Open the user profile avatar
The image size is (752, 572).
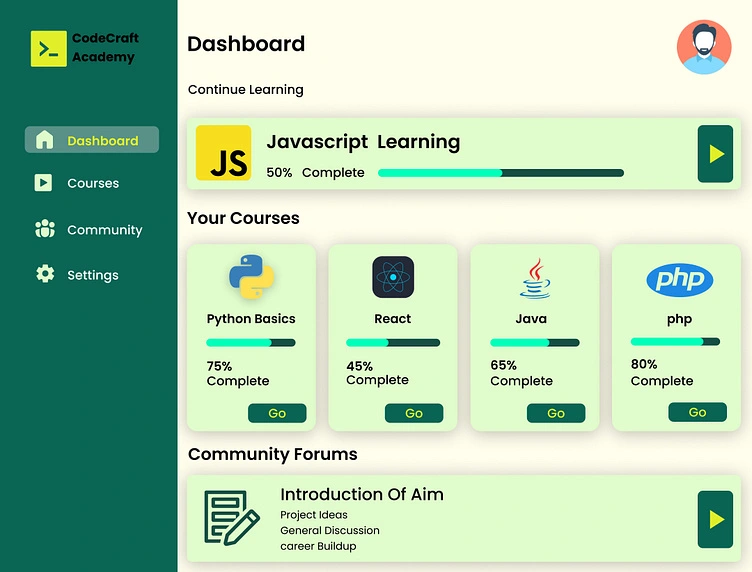704,47
